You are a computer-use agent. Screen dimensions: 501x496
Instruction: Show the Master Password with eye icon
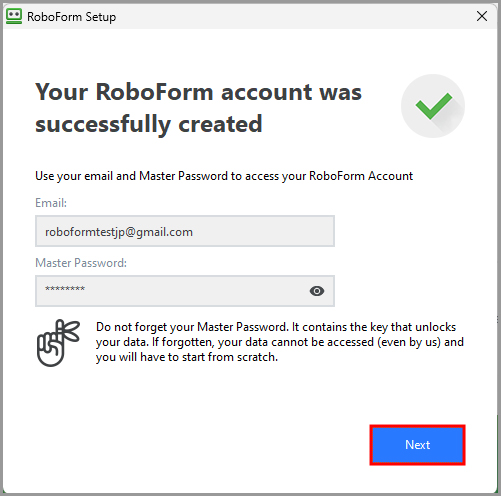[317, 291]
